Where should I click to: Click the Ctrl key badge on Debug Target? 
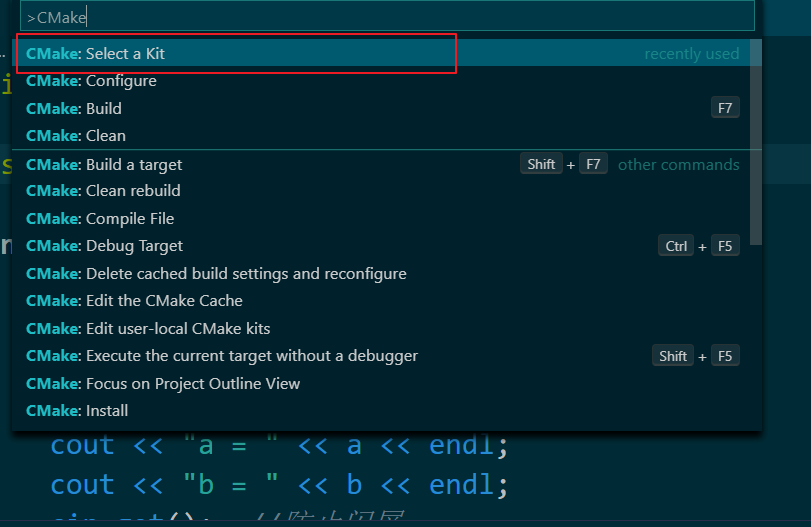coord(676,246)
